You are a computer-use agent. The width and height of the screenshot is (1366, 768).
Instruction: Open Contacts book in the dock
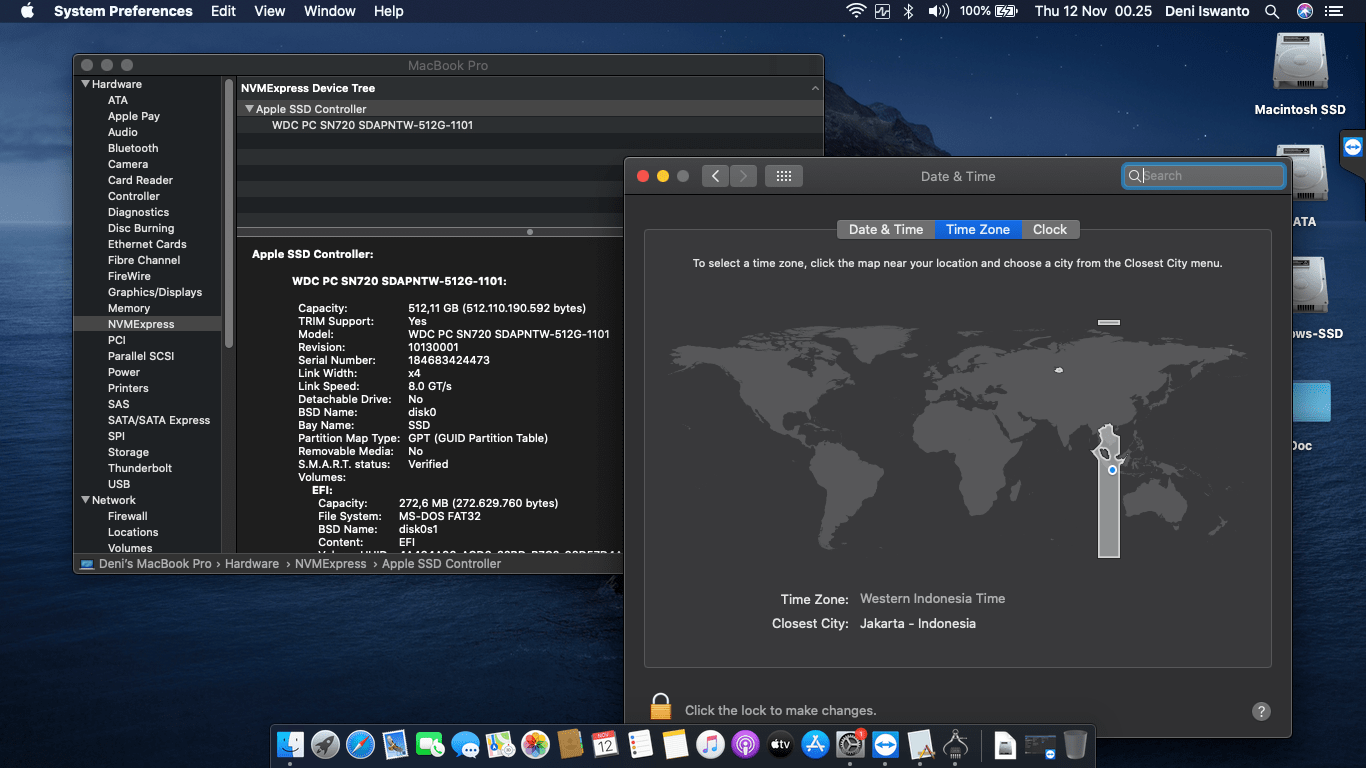570,744
